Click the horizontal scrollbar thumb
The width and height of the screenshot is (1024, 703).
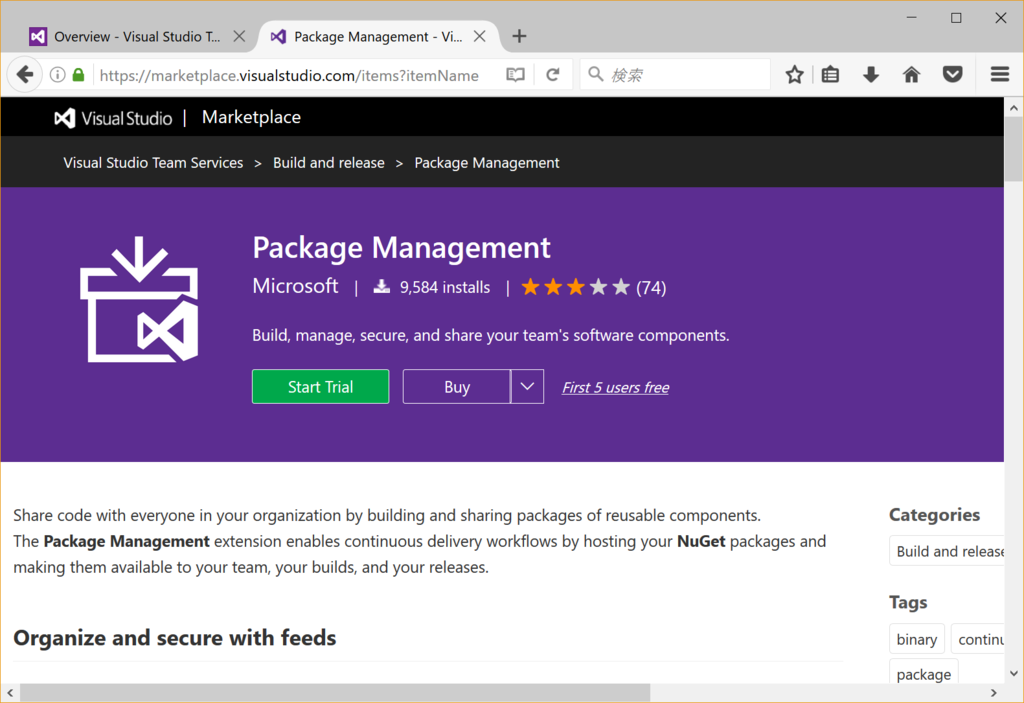point(335,693)
